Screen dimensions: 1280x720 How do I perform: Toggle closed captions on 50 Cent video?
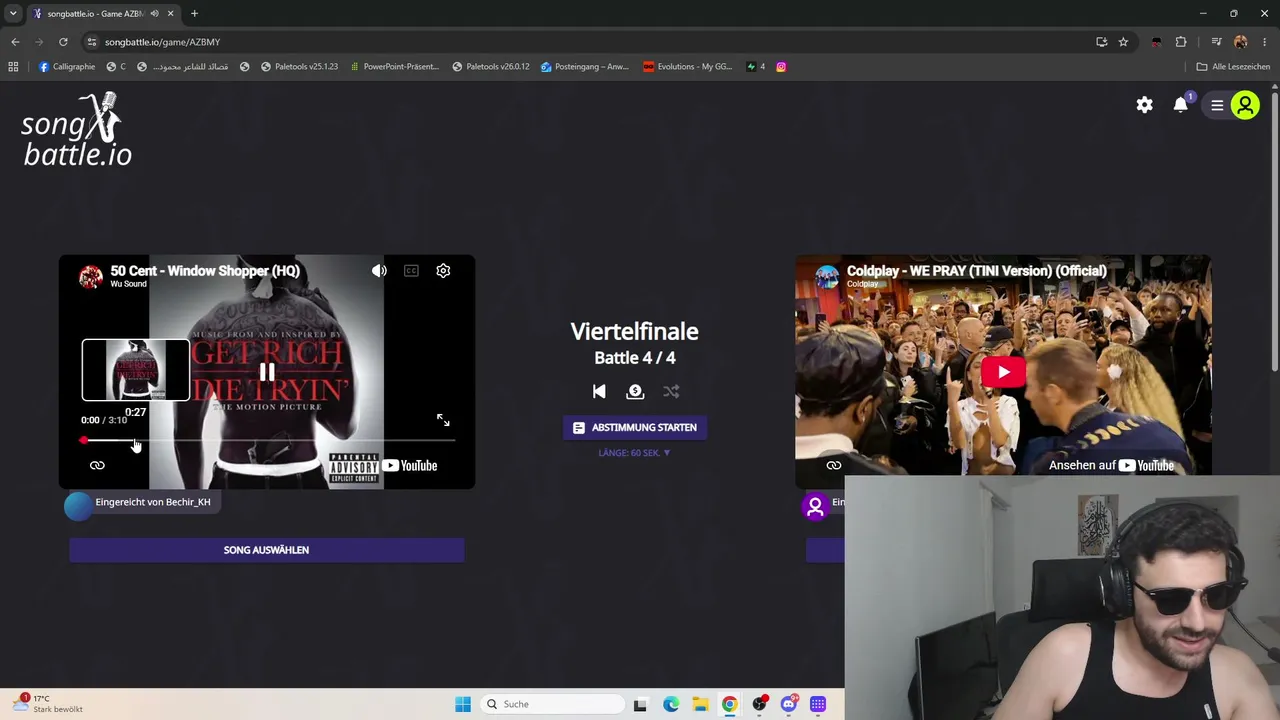(x=411, y=271)
